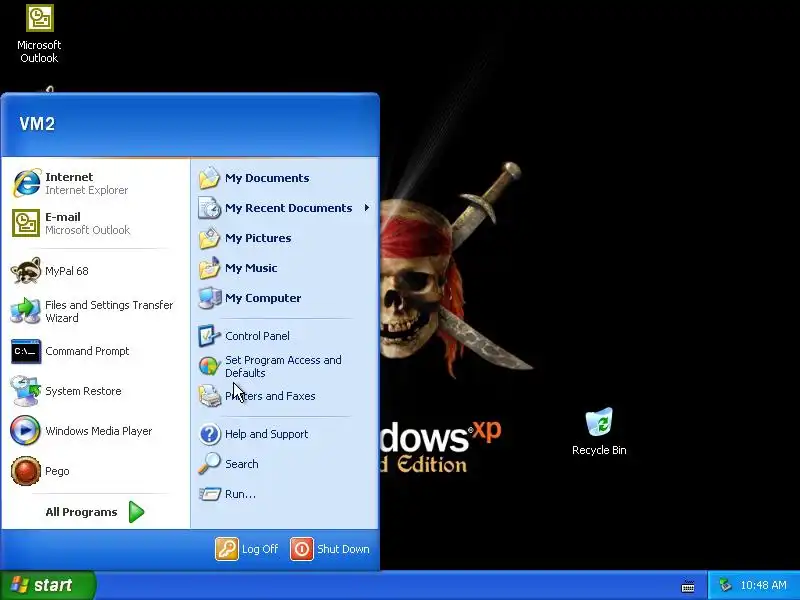Click the on-screen keyboard tray icon

pyautogui.click(x=688, y=586)
